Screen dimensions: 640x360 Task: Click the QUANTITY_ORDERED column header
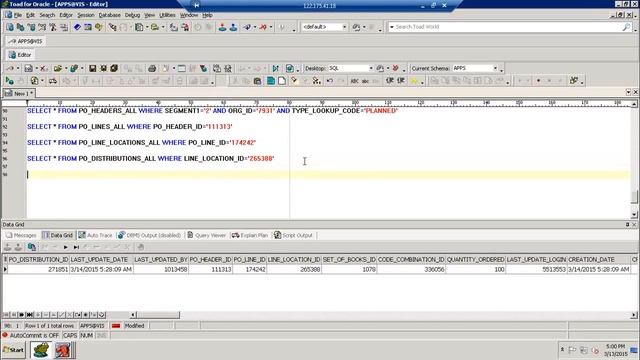(476, 260)
